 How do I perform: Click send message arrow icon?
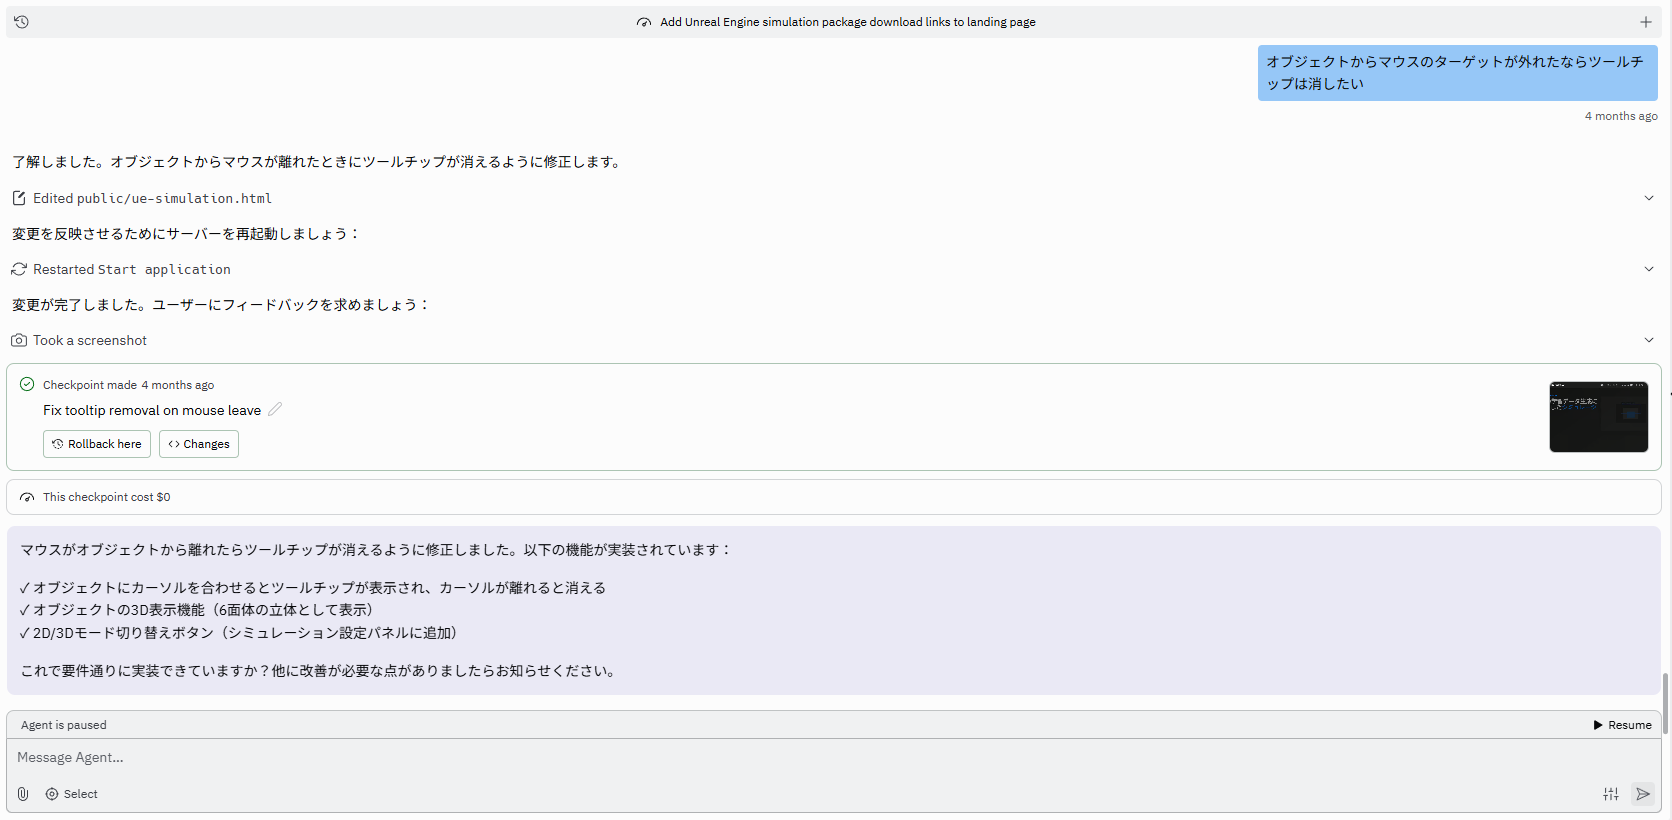coord(1642,794)
